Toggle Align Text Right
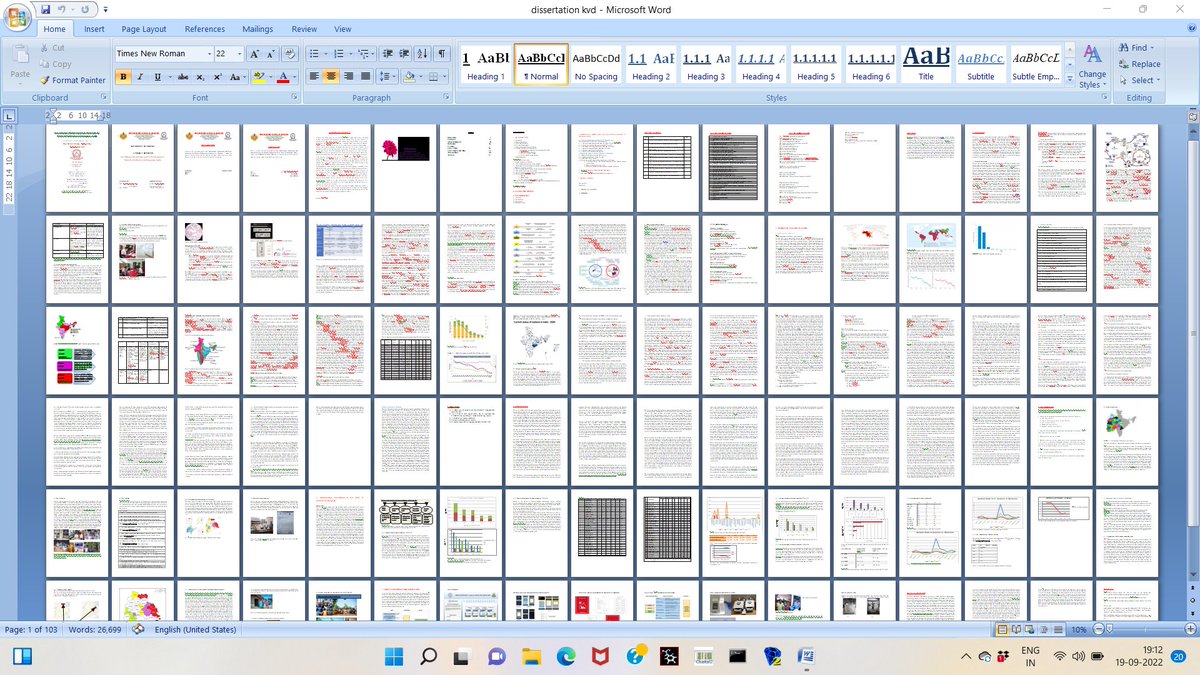 click(x=347, y=77)
